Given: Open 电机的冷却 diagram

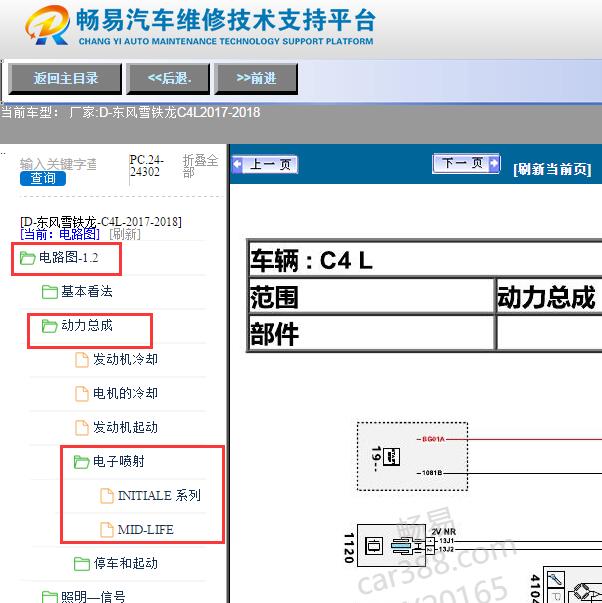Looking at the screenshot, I should pyautogui.click(x=125, y=393).
